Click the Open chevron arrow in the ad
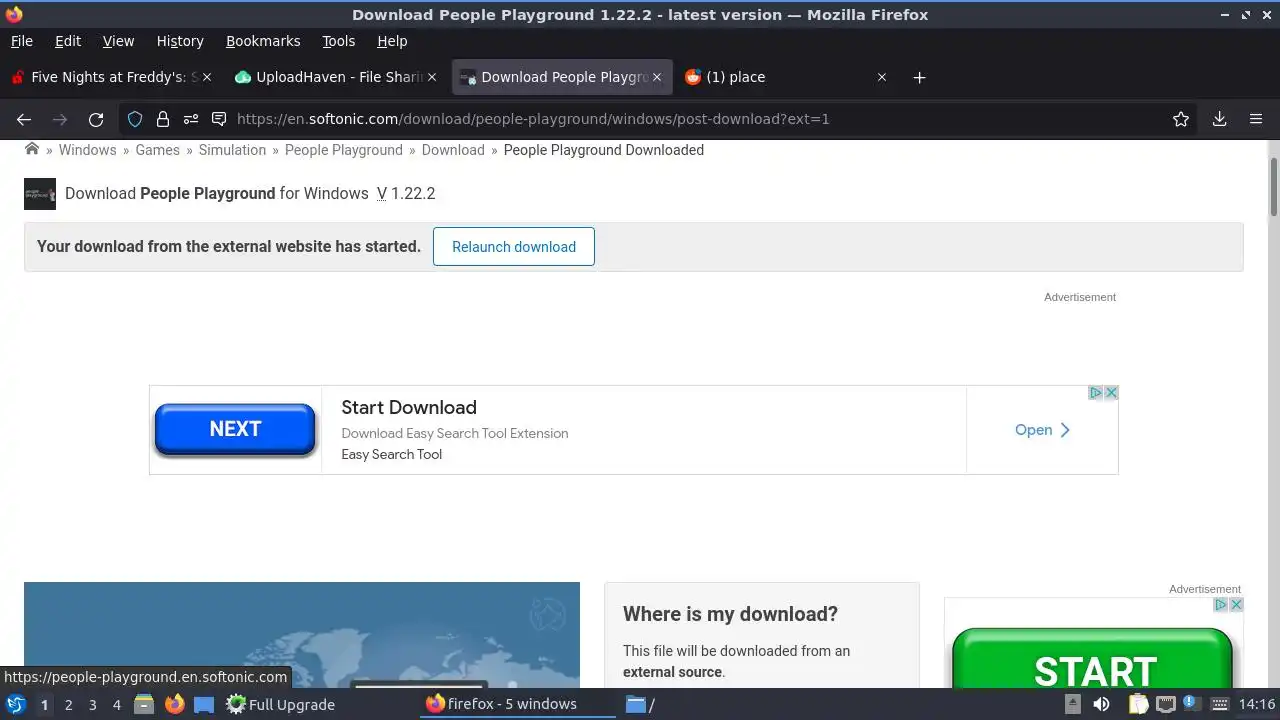Screen dimensions: 1280x720 point(1065,430)
